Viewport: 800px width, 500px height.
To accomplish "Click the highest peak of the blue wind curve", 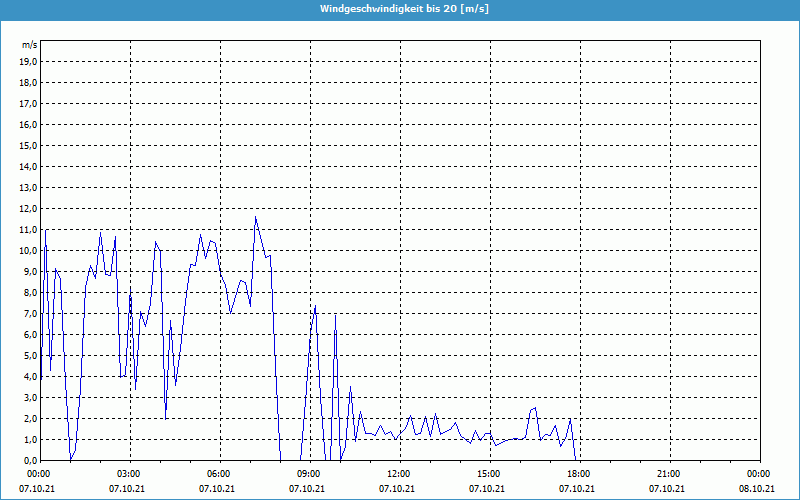I will click(x=255, y=218).
